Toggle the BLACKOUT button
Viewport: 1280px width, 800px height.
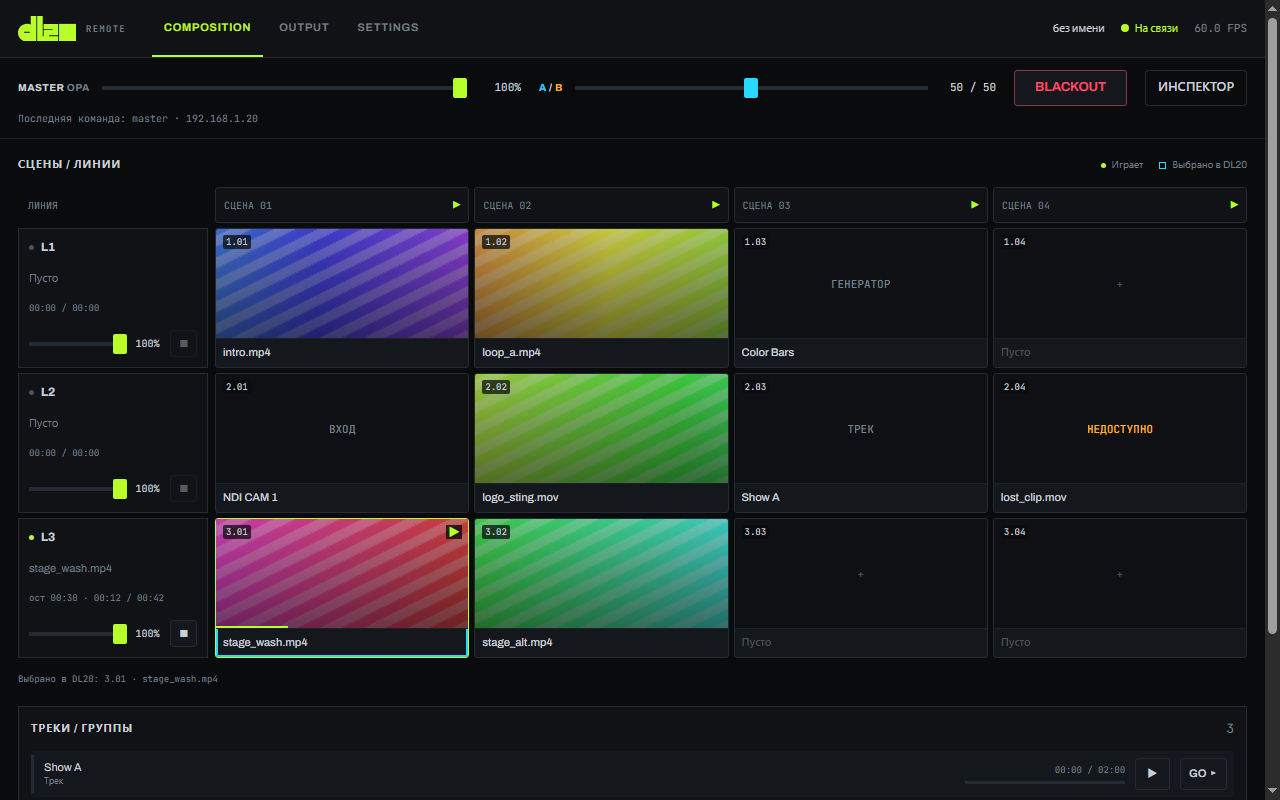pyautogui.click(x=1070, y=87)
